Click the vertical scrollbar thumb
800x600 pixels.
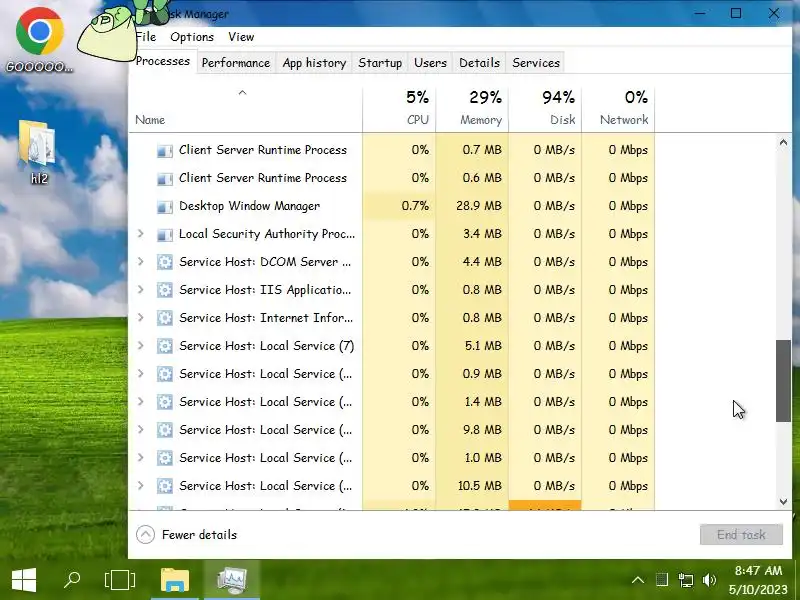(x=783, y=381)
